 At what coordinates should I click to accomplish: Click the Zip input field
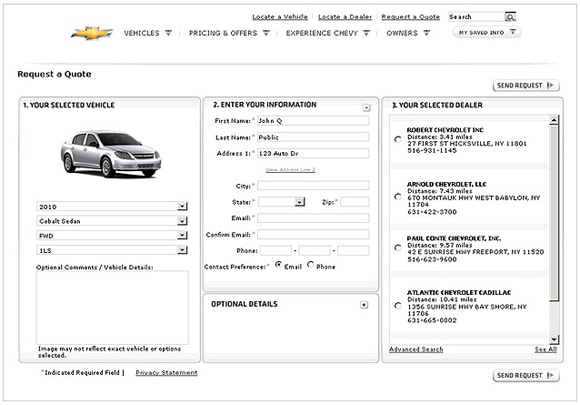click(355, 202)
